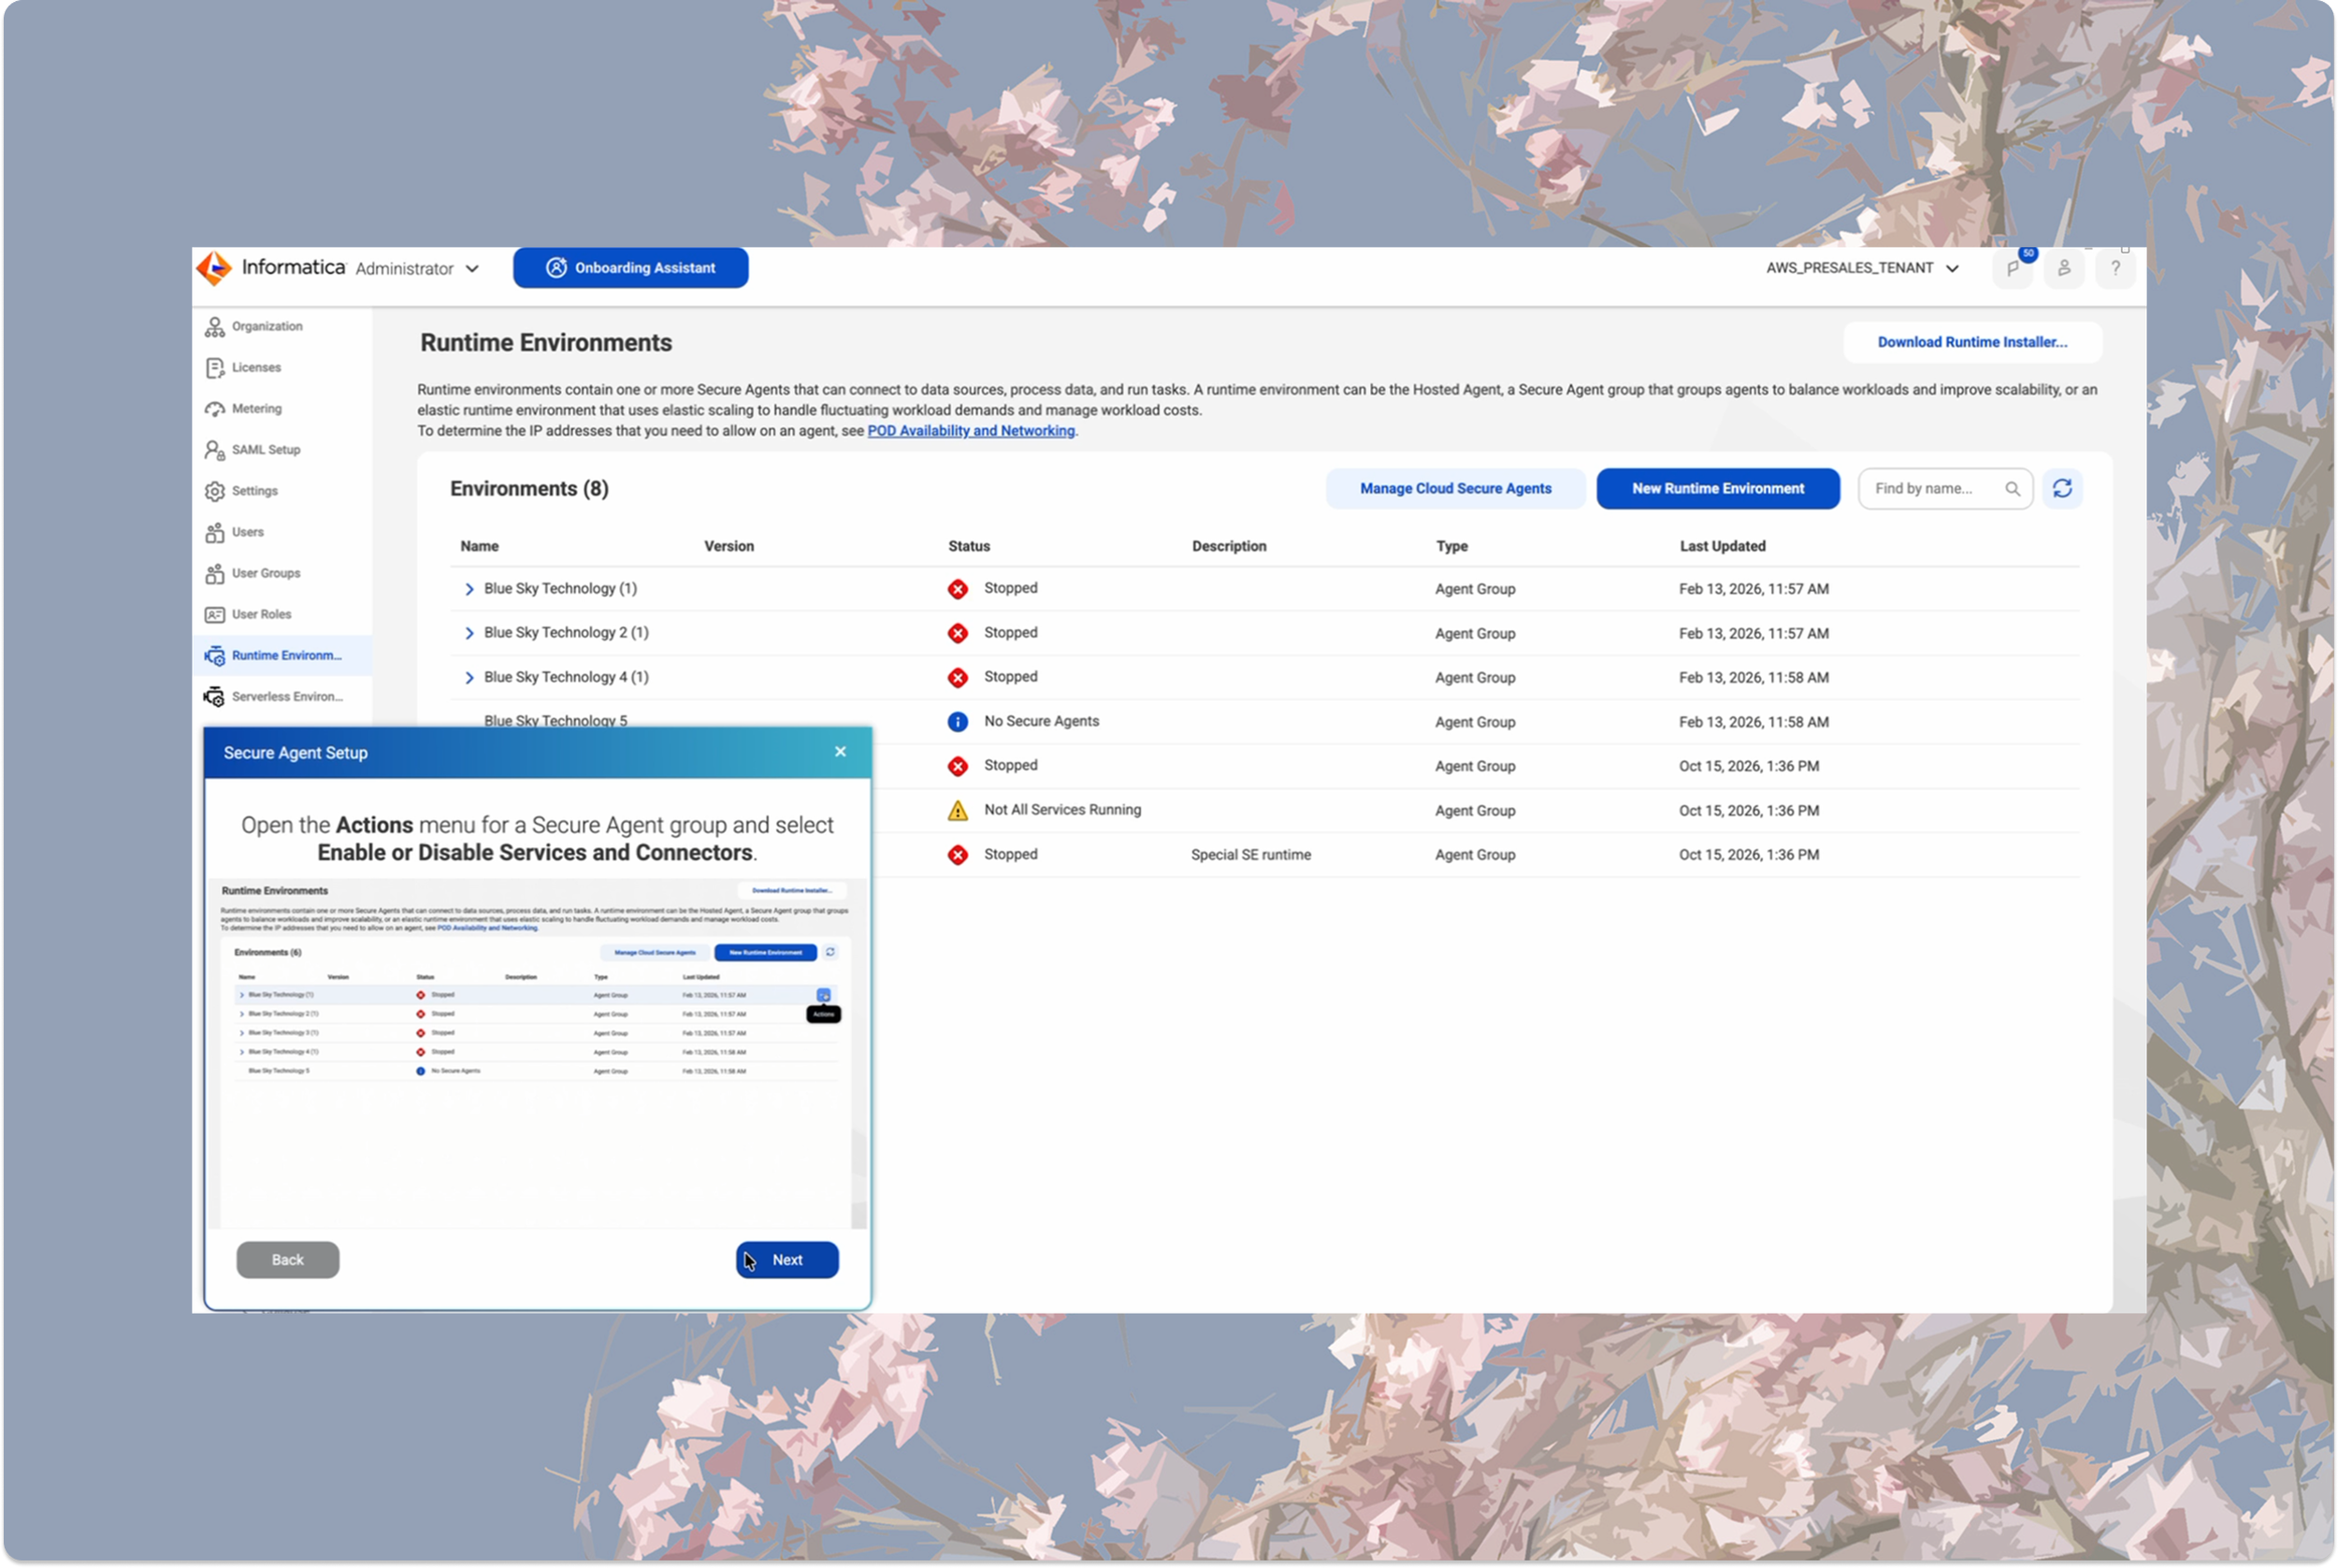Click the Special SE runtime description cell
Image resolution: width=2338 pixels, height=1568 pixels.
click(x=1250, y=855)
